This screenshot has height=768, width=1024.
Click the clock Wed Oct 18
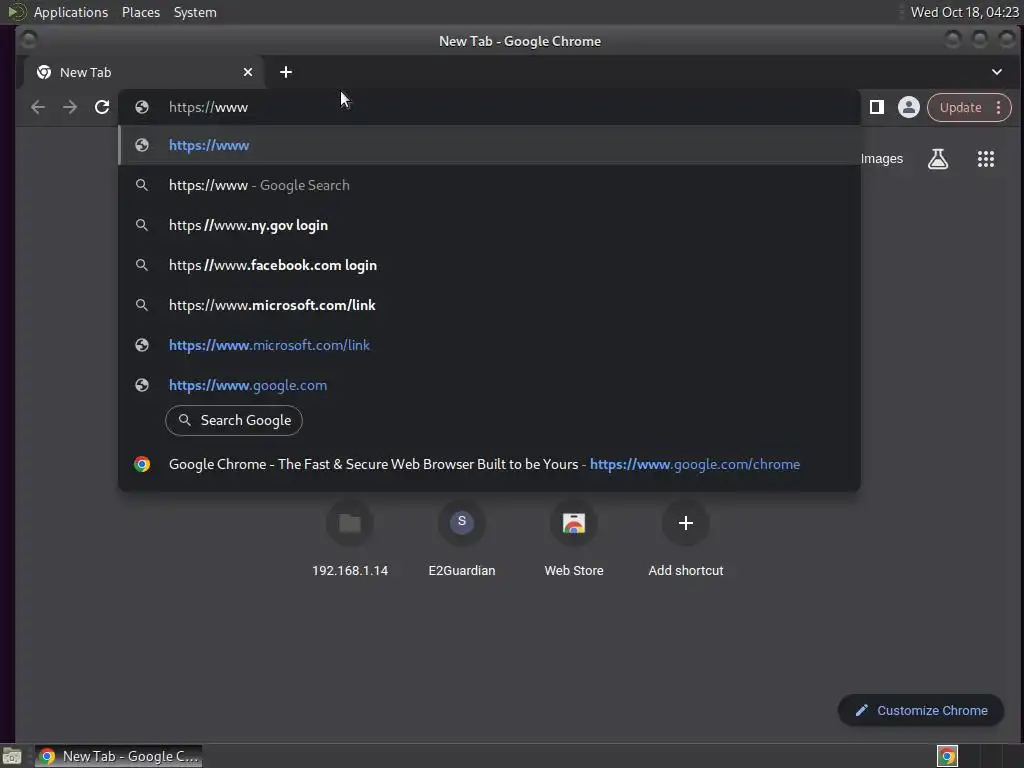[965, 12]
